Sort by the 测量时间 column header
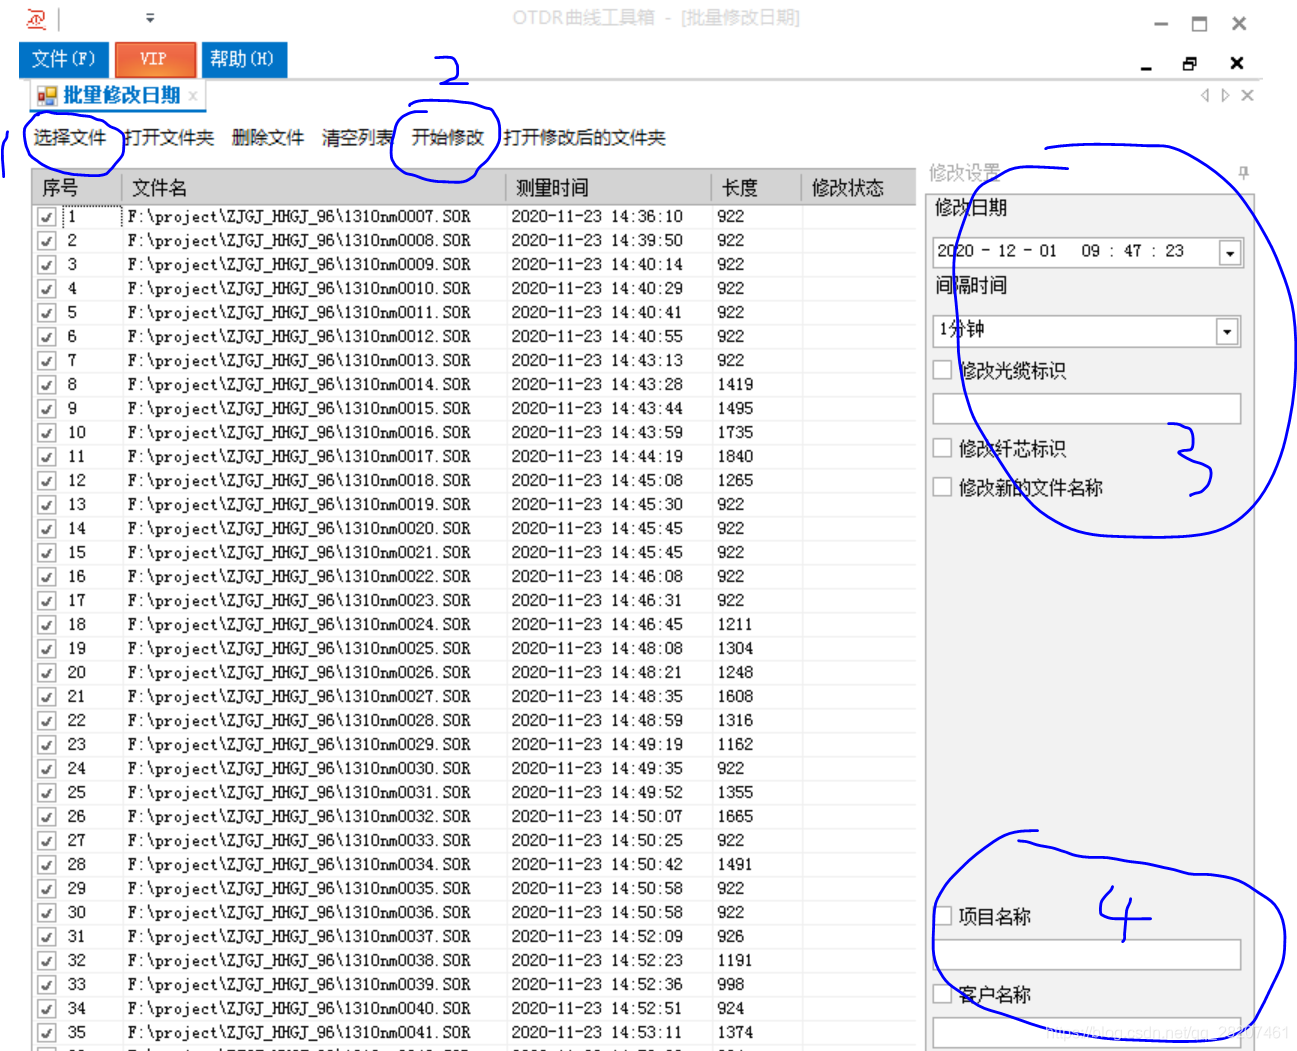Image resolution: width=1297 pixels, height=1051 pixels. point(609,187)
